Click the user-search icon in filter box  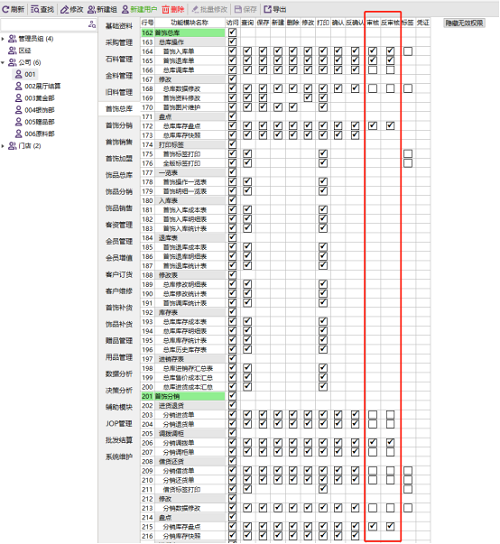point(92,25)
